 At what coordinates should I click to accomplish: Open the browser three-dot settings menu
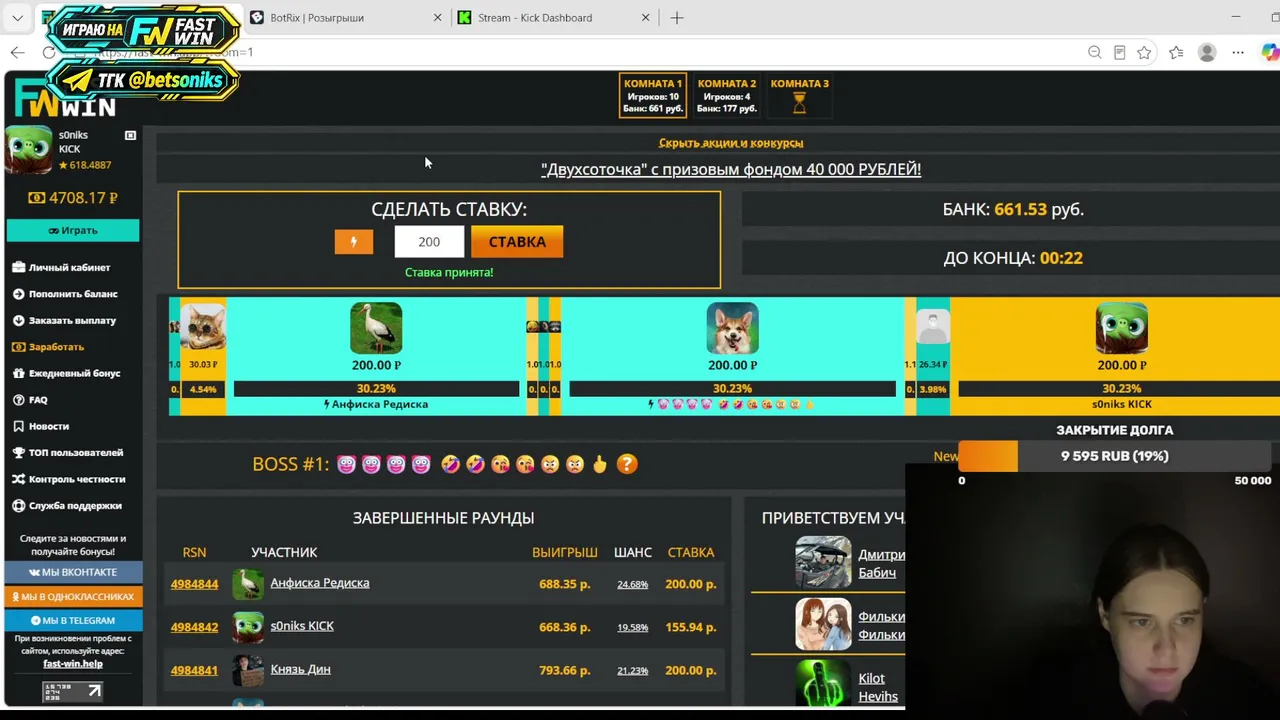[1238, 52]
